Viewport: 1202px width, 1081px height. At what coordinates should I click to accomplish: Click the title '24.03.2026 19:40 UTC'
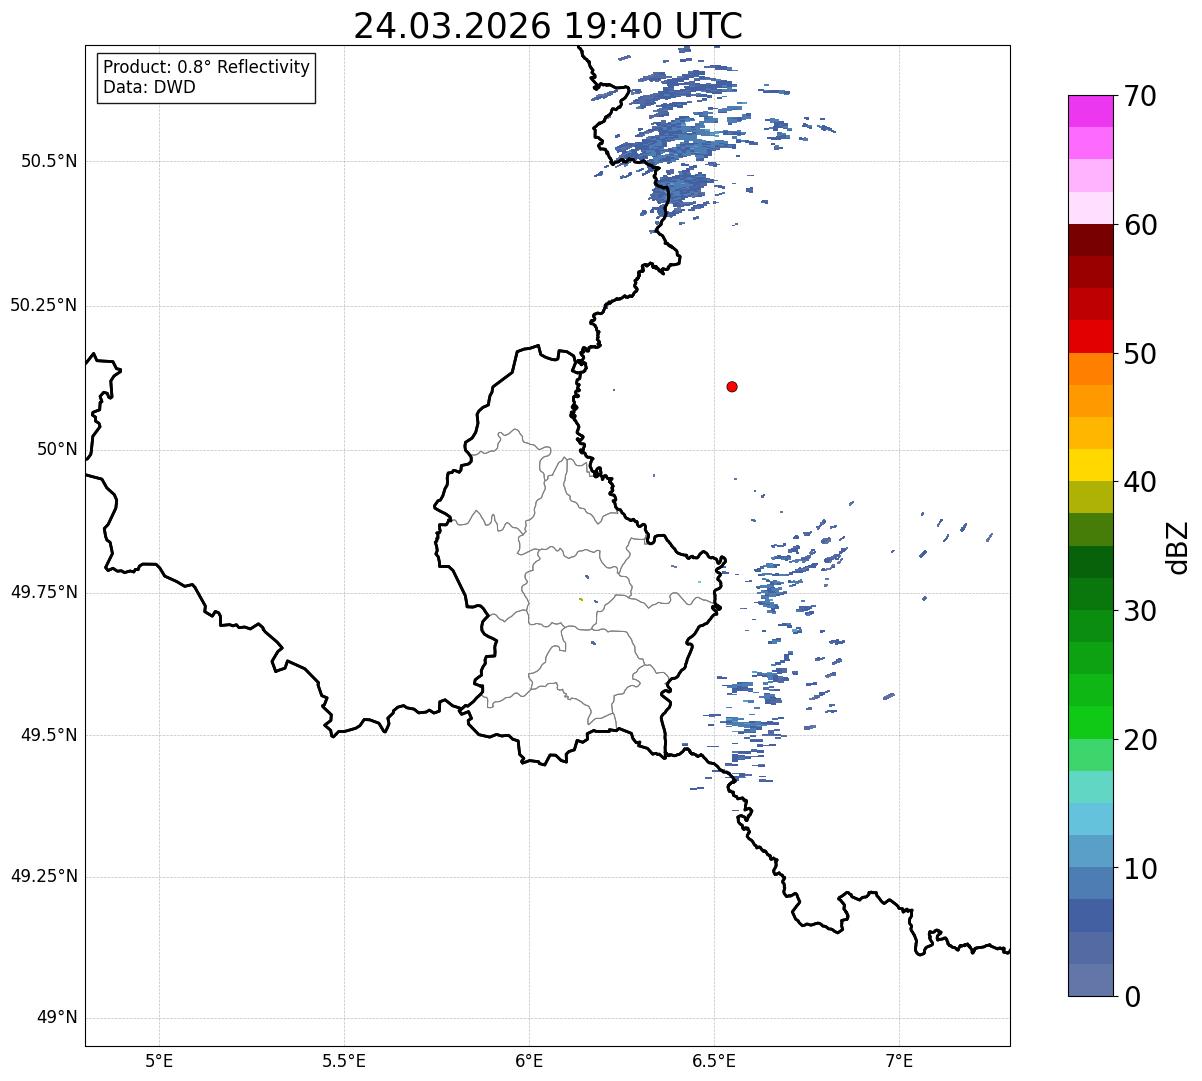pyautogui.click(x=548, y=26)
